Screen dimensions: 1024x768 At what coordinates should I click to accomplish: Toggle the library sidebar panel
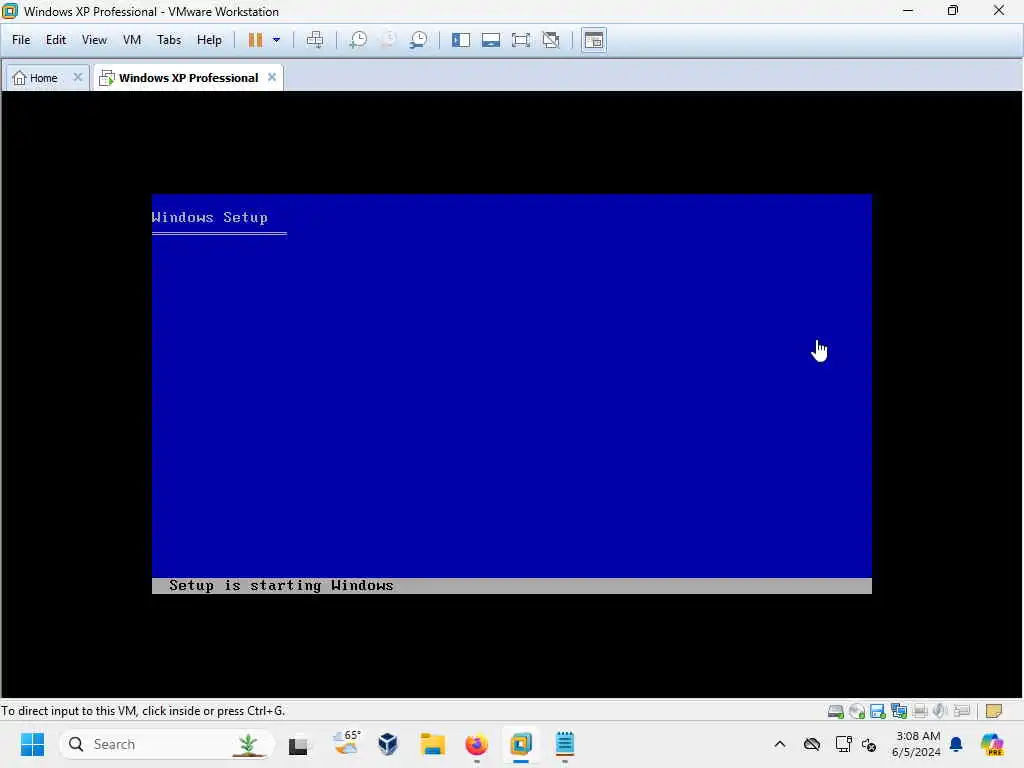click(461, 40)
